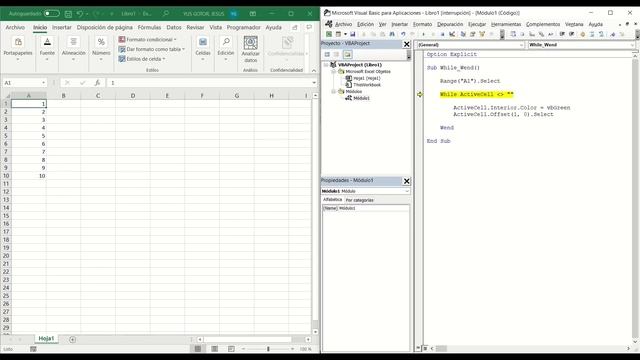Open Estilos de celda dropdown
The height and width of the screenshot is (360, 640).
(x=142, y=59)
